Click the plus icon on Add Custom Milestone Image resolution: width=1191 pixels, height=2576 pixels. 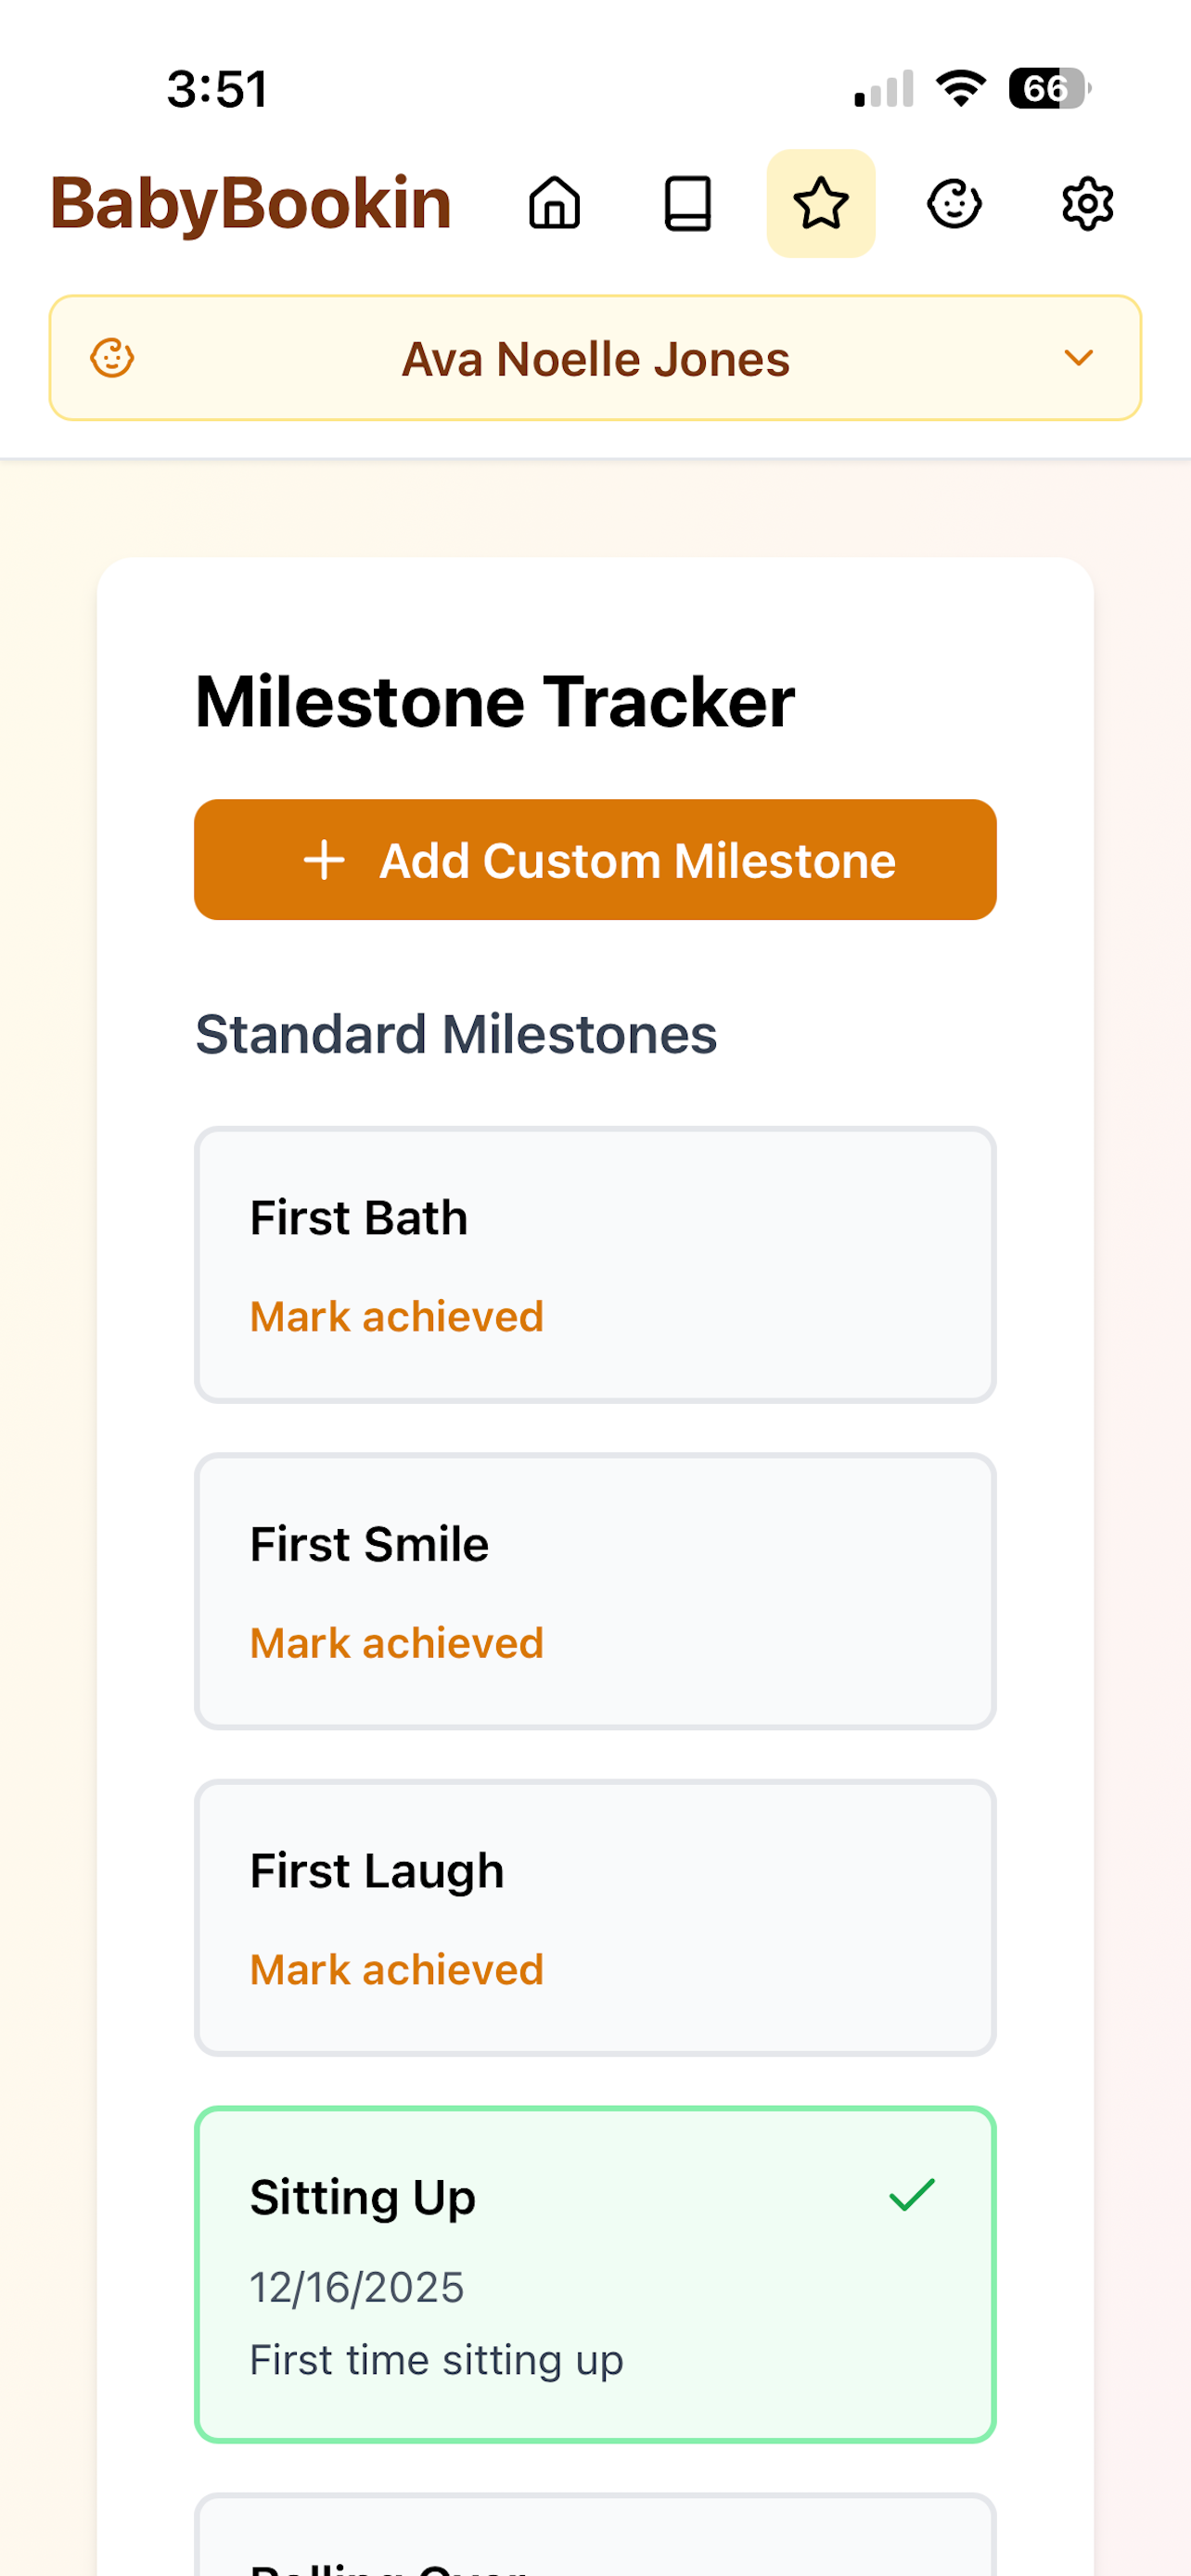(324, 860)
